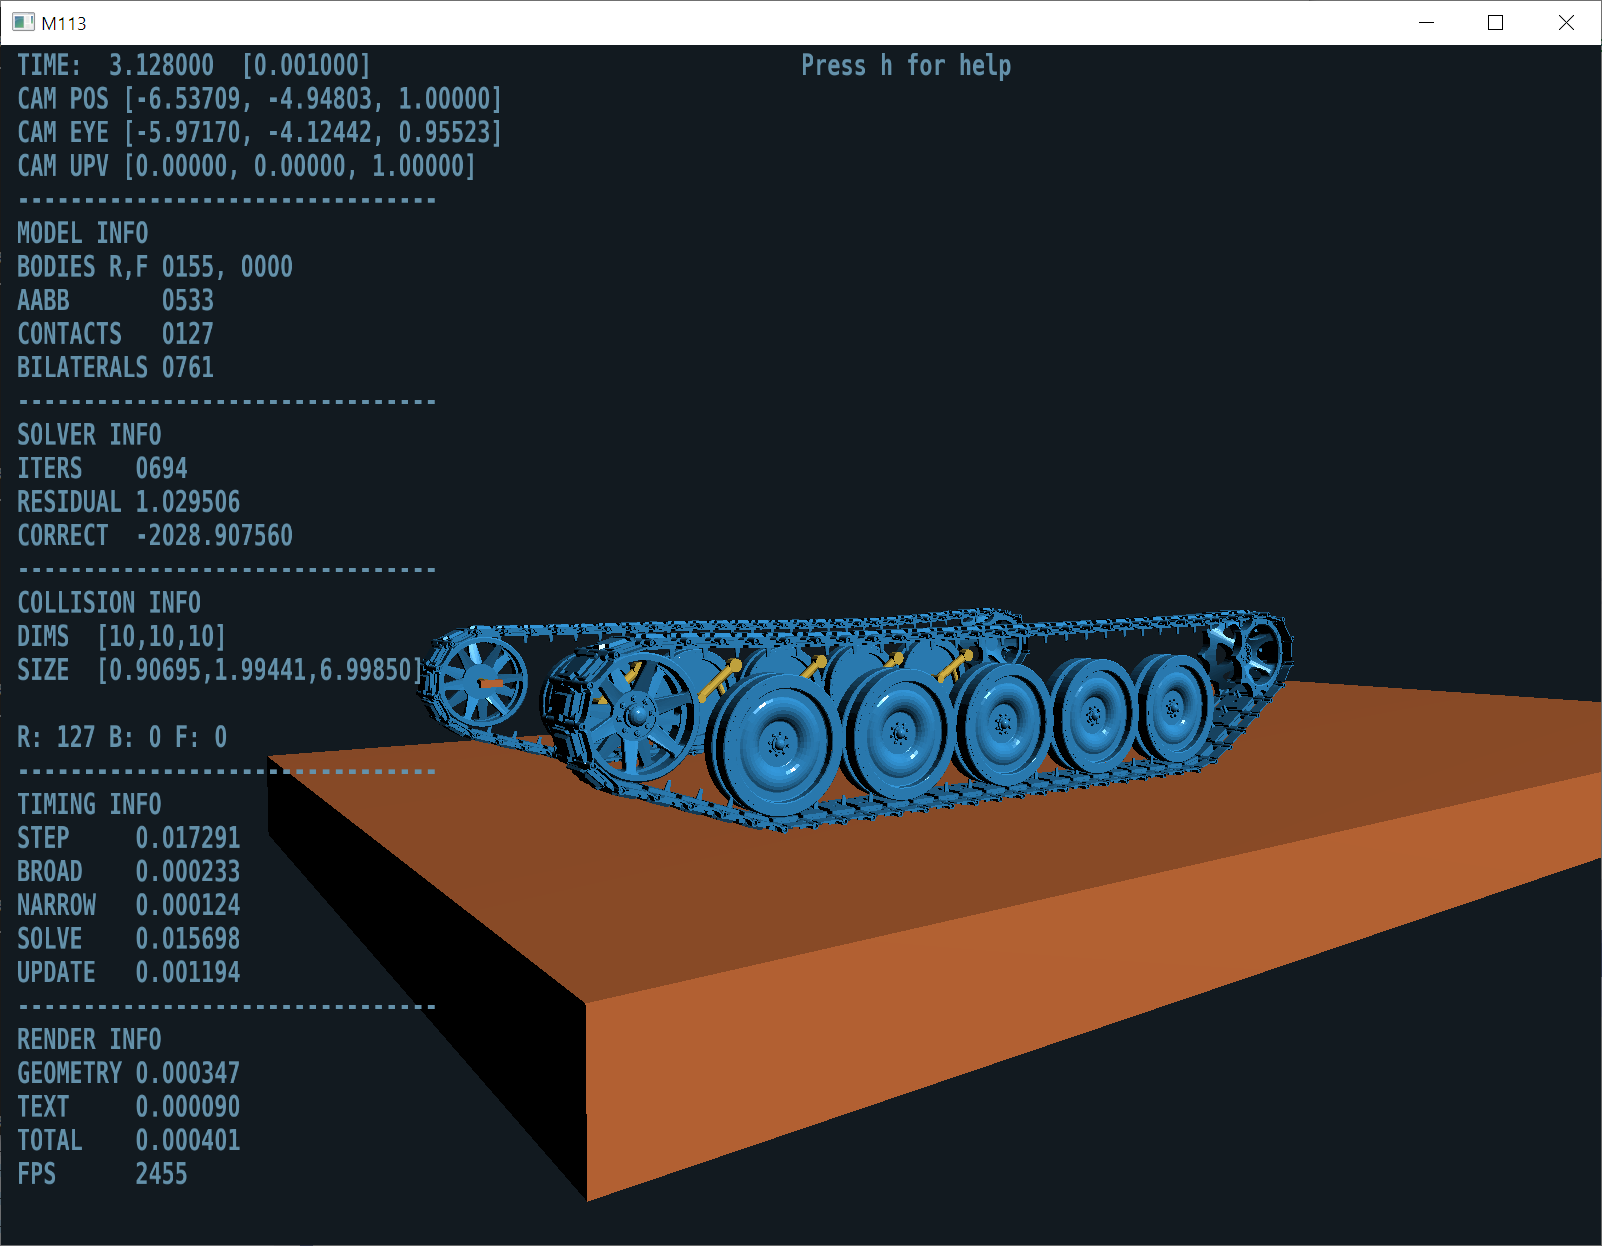
Task: Click the STEP 0.017291 line
Action: click(129, 838)
